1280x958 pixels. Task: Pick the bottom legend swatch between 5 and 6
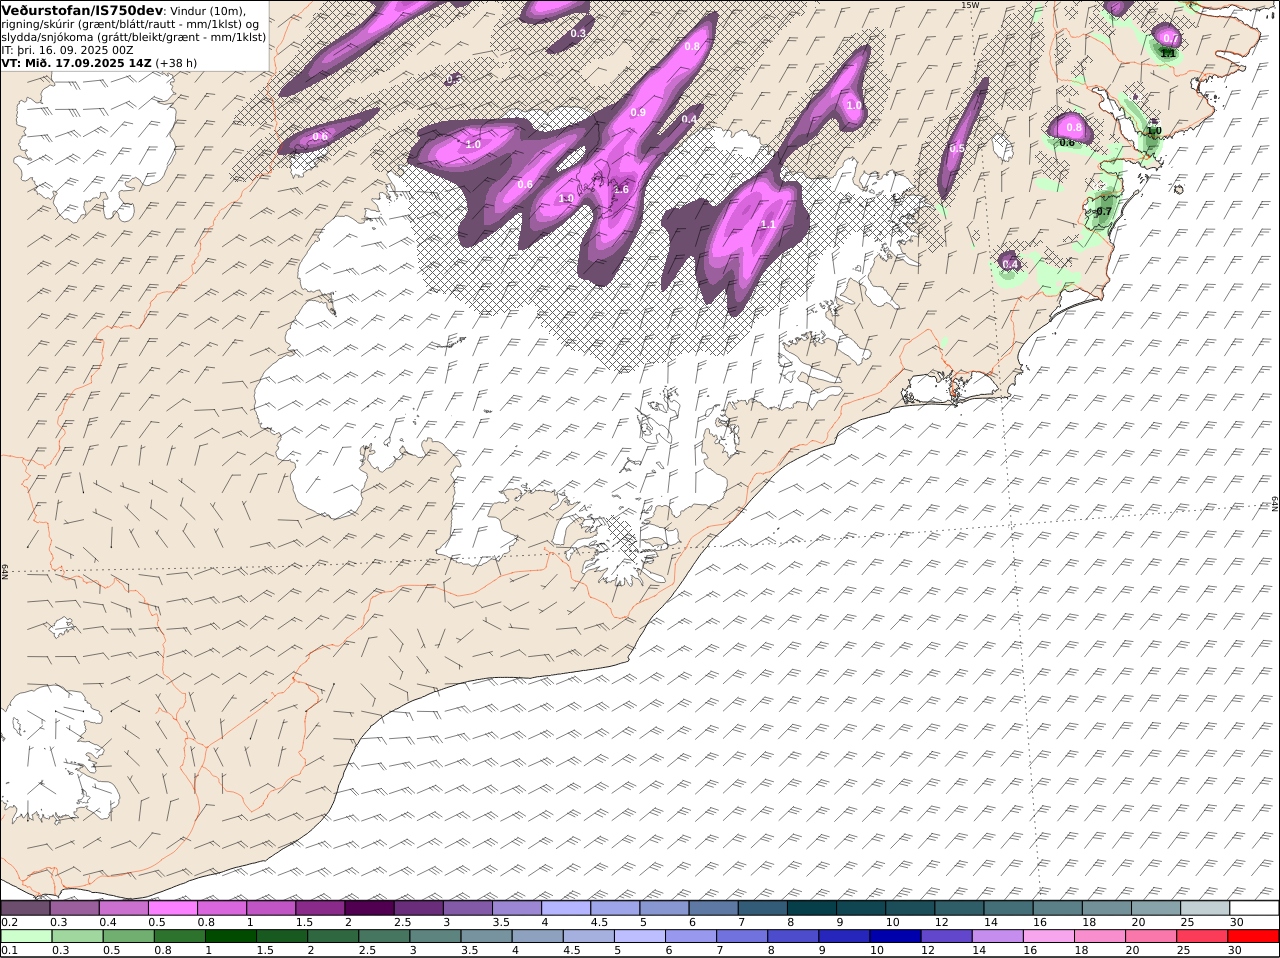coord(640,936)
